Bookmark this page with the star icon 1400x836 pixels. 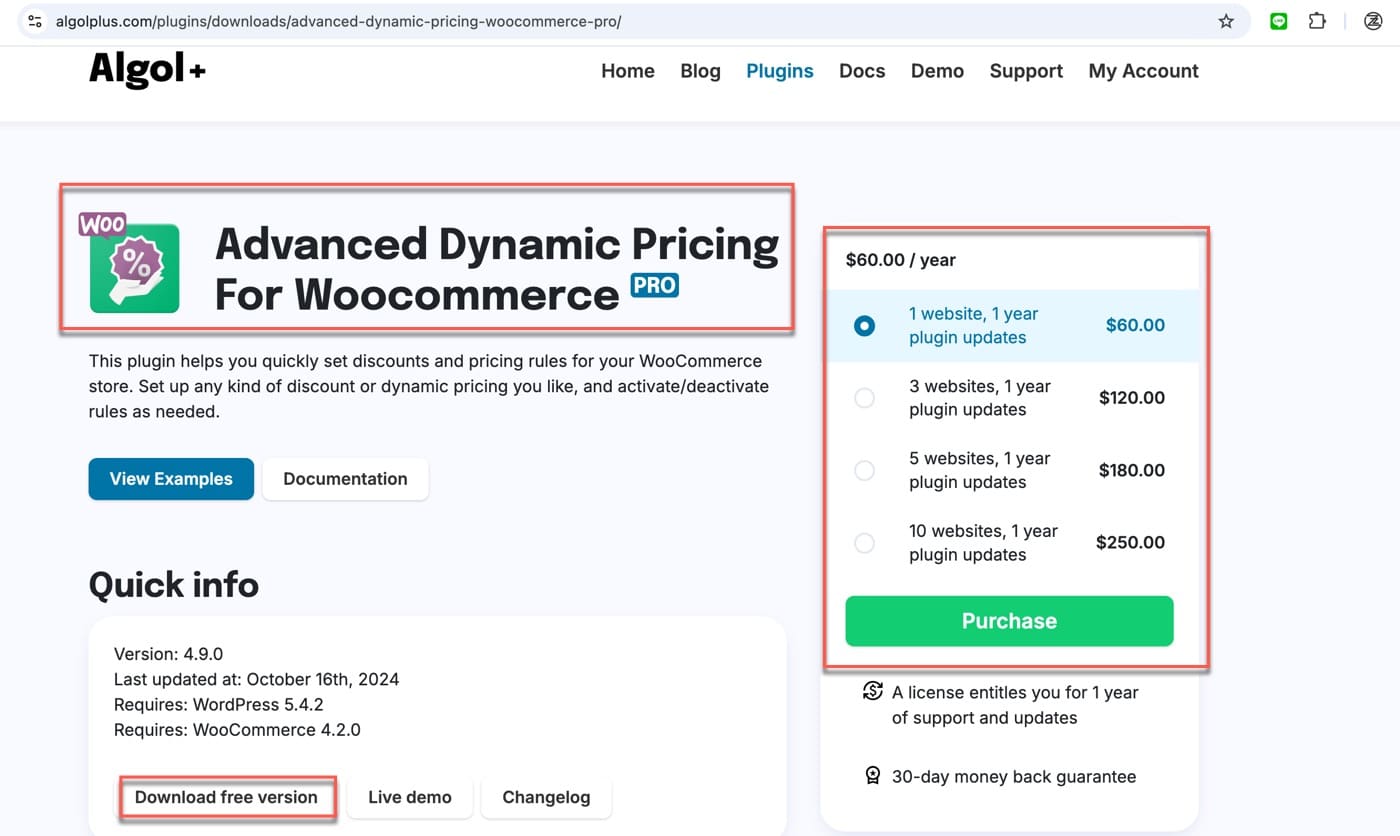tap(1226, 21)
